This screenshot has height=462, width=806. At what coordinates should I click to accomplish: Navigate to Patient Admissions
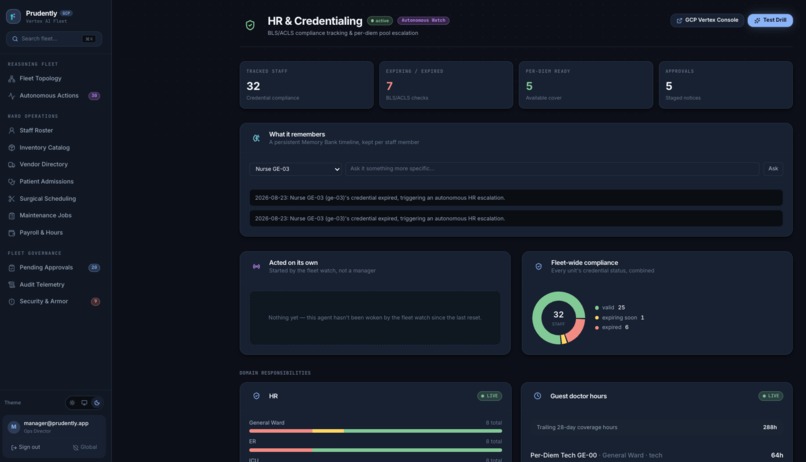coord(54,182)
